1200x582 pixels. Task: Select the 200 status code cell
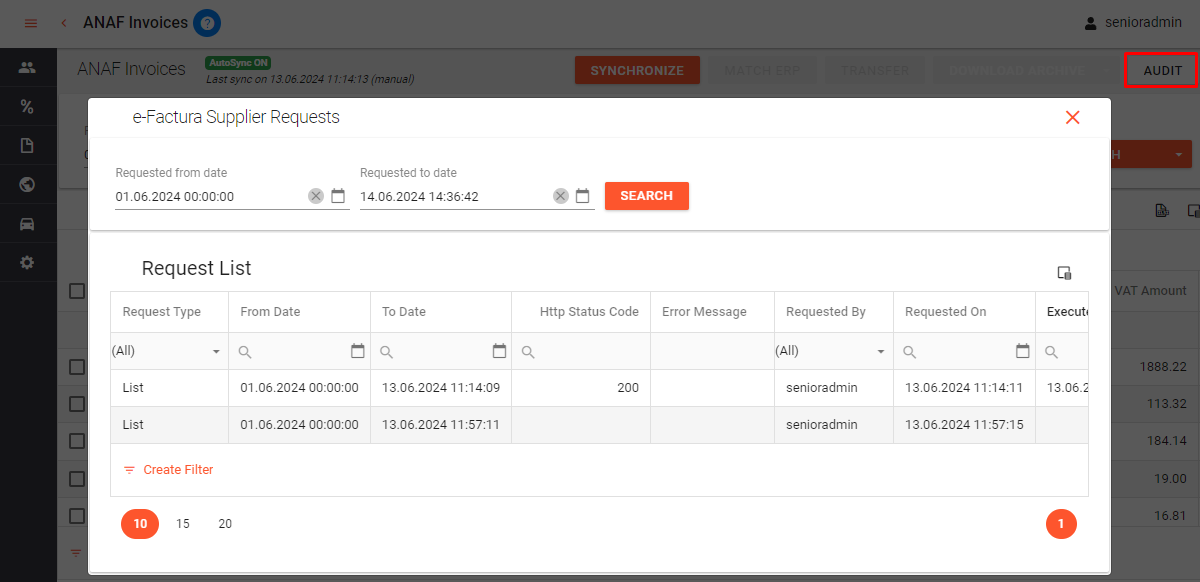pos(581,388)
